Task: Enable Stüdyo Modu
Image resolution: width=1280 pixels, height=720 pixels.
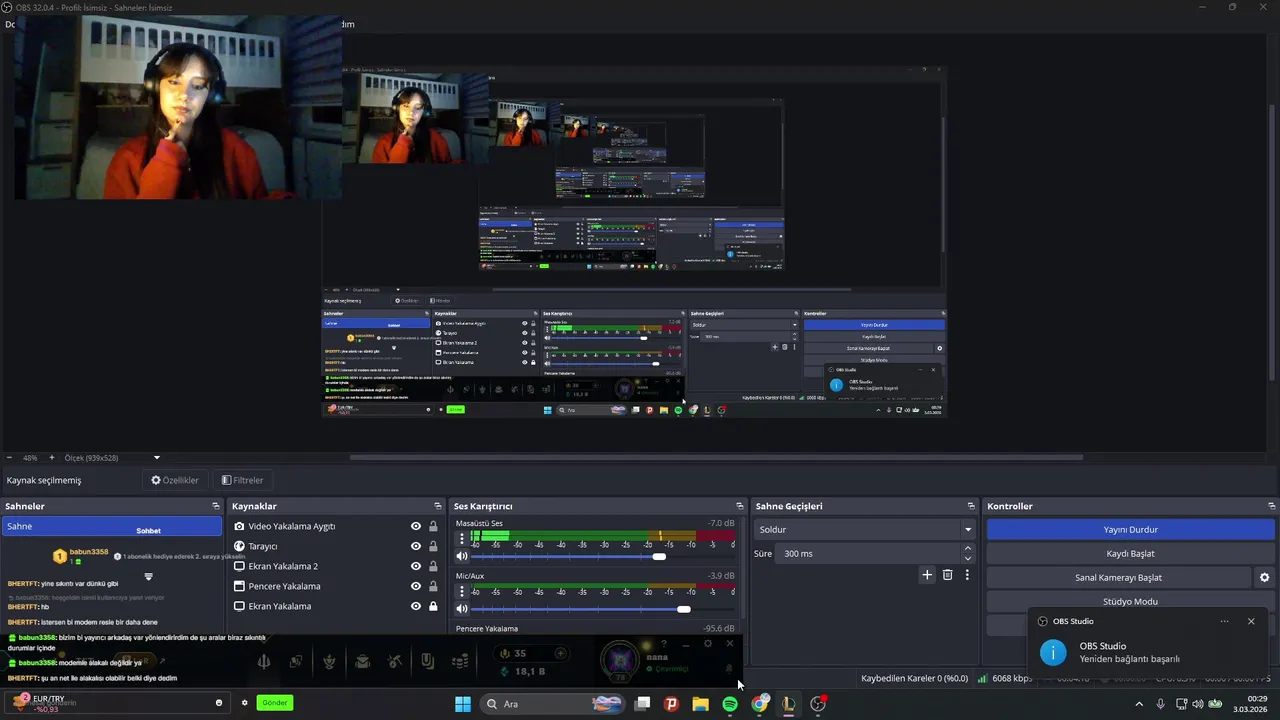Action: coord(1131,601)
